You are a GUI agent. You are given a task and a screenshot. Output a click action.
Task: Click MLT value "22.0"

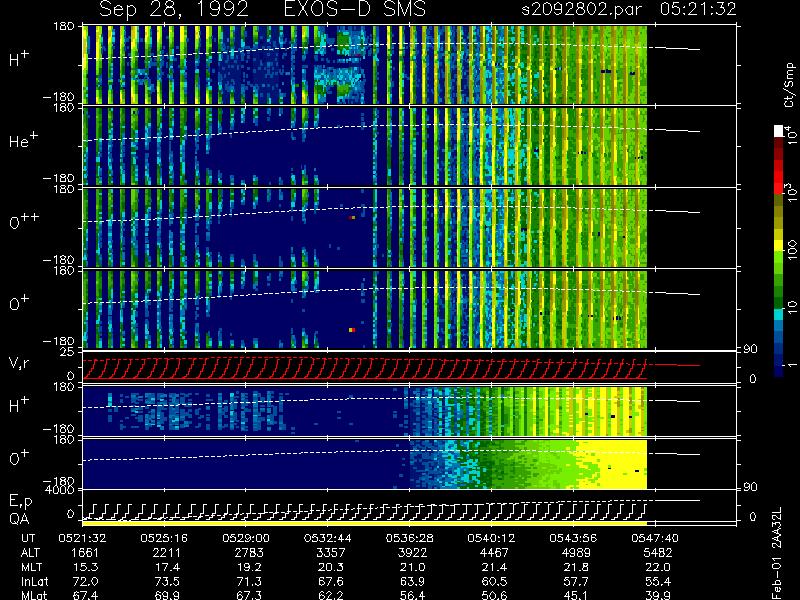point(659,567)
